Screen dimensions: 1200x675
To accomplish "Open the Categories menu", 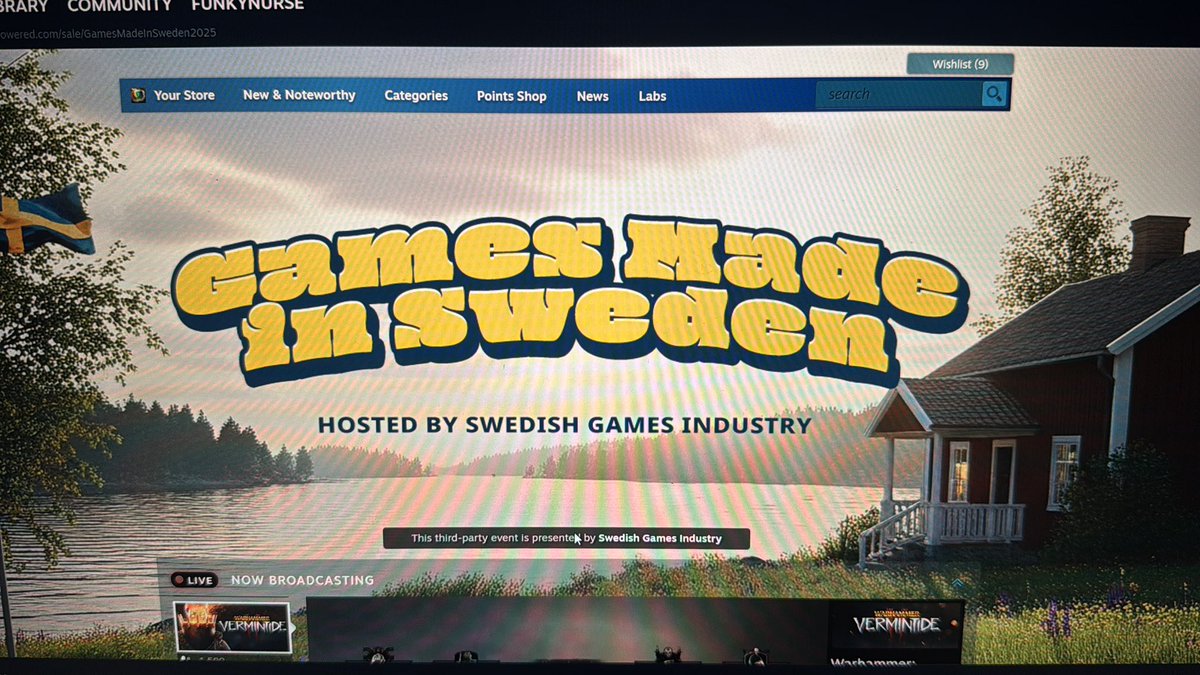I will [x=416, y=96].
